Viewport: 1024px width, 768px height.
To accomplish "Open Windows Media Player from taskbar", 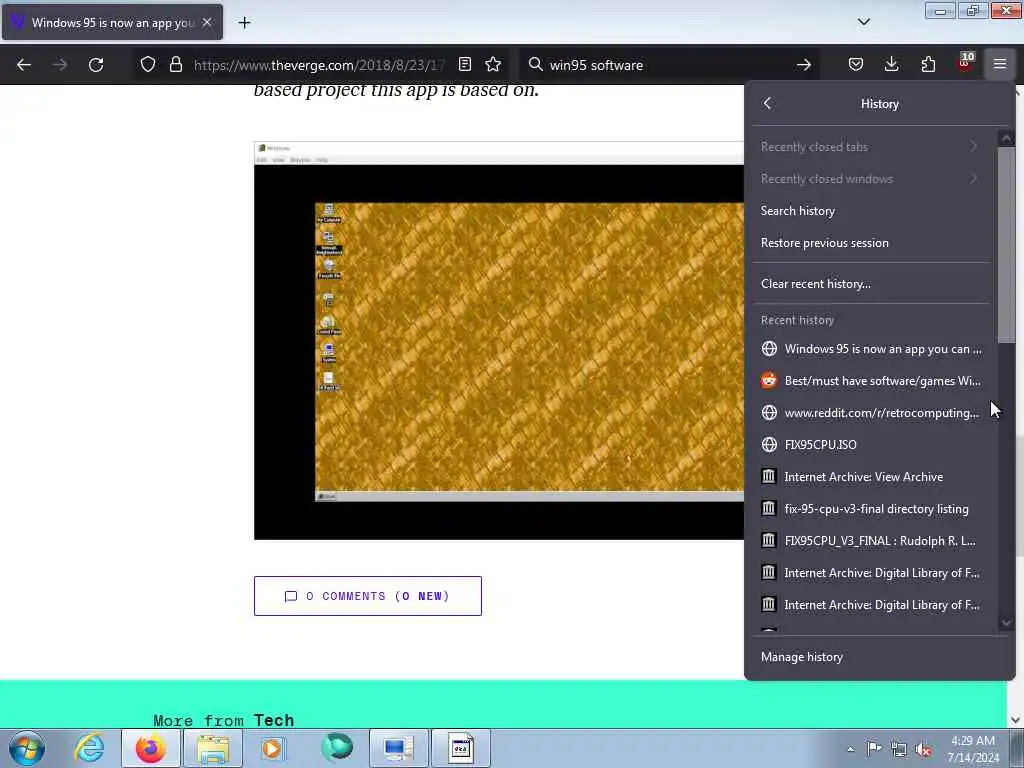I will [x=273, y=748].
